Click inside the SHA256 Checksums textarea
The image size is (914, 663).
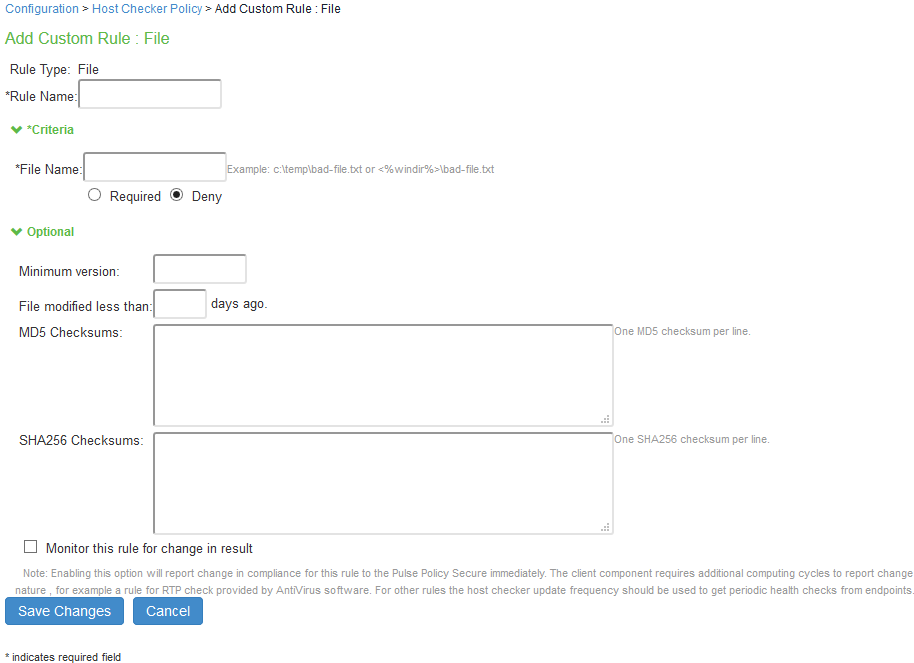(383, 483)
